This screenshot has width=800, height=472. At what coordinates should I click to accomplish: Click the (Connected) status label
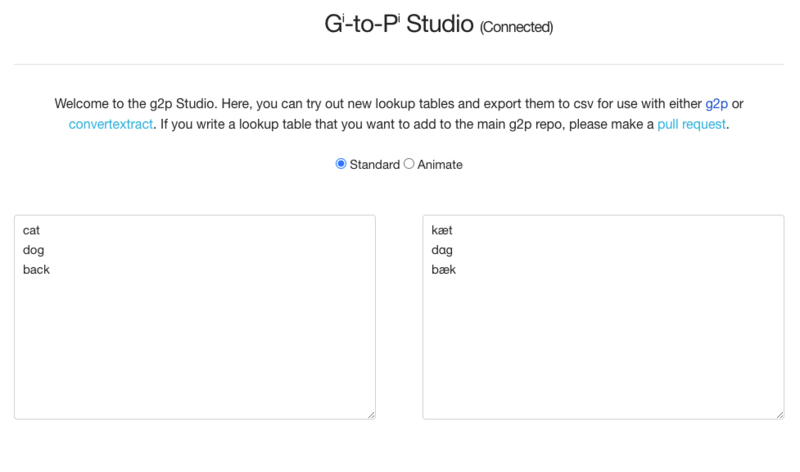coord(516,27)
